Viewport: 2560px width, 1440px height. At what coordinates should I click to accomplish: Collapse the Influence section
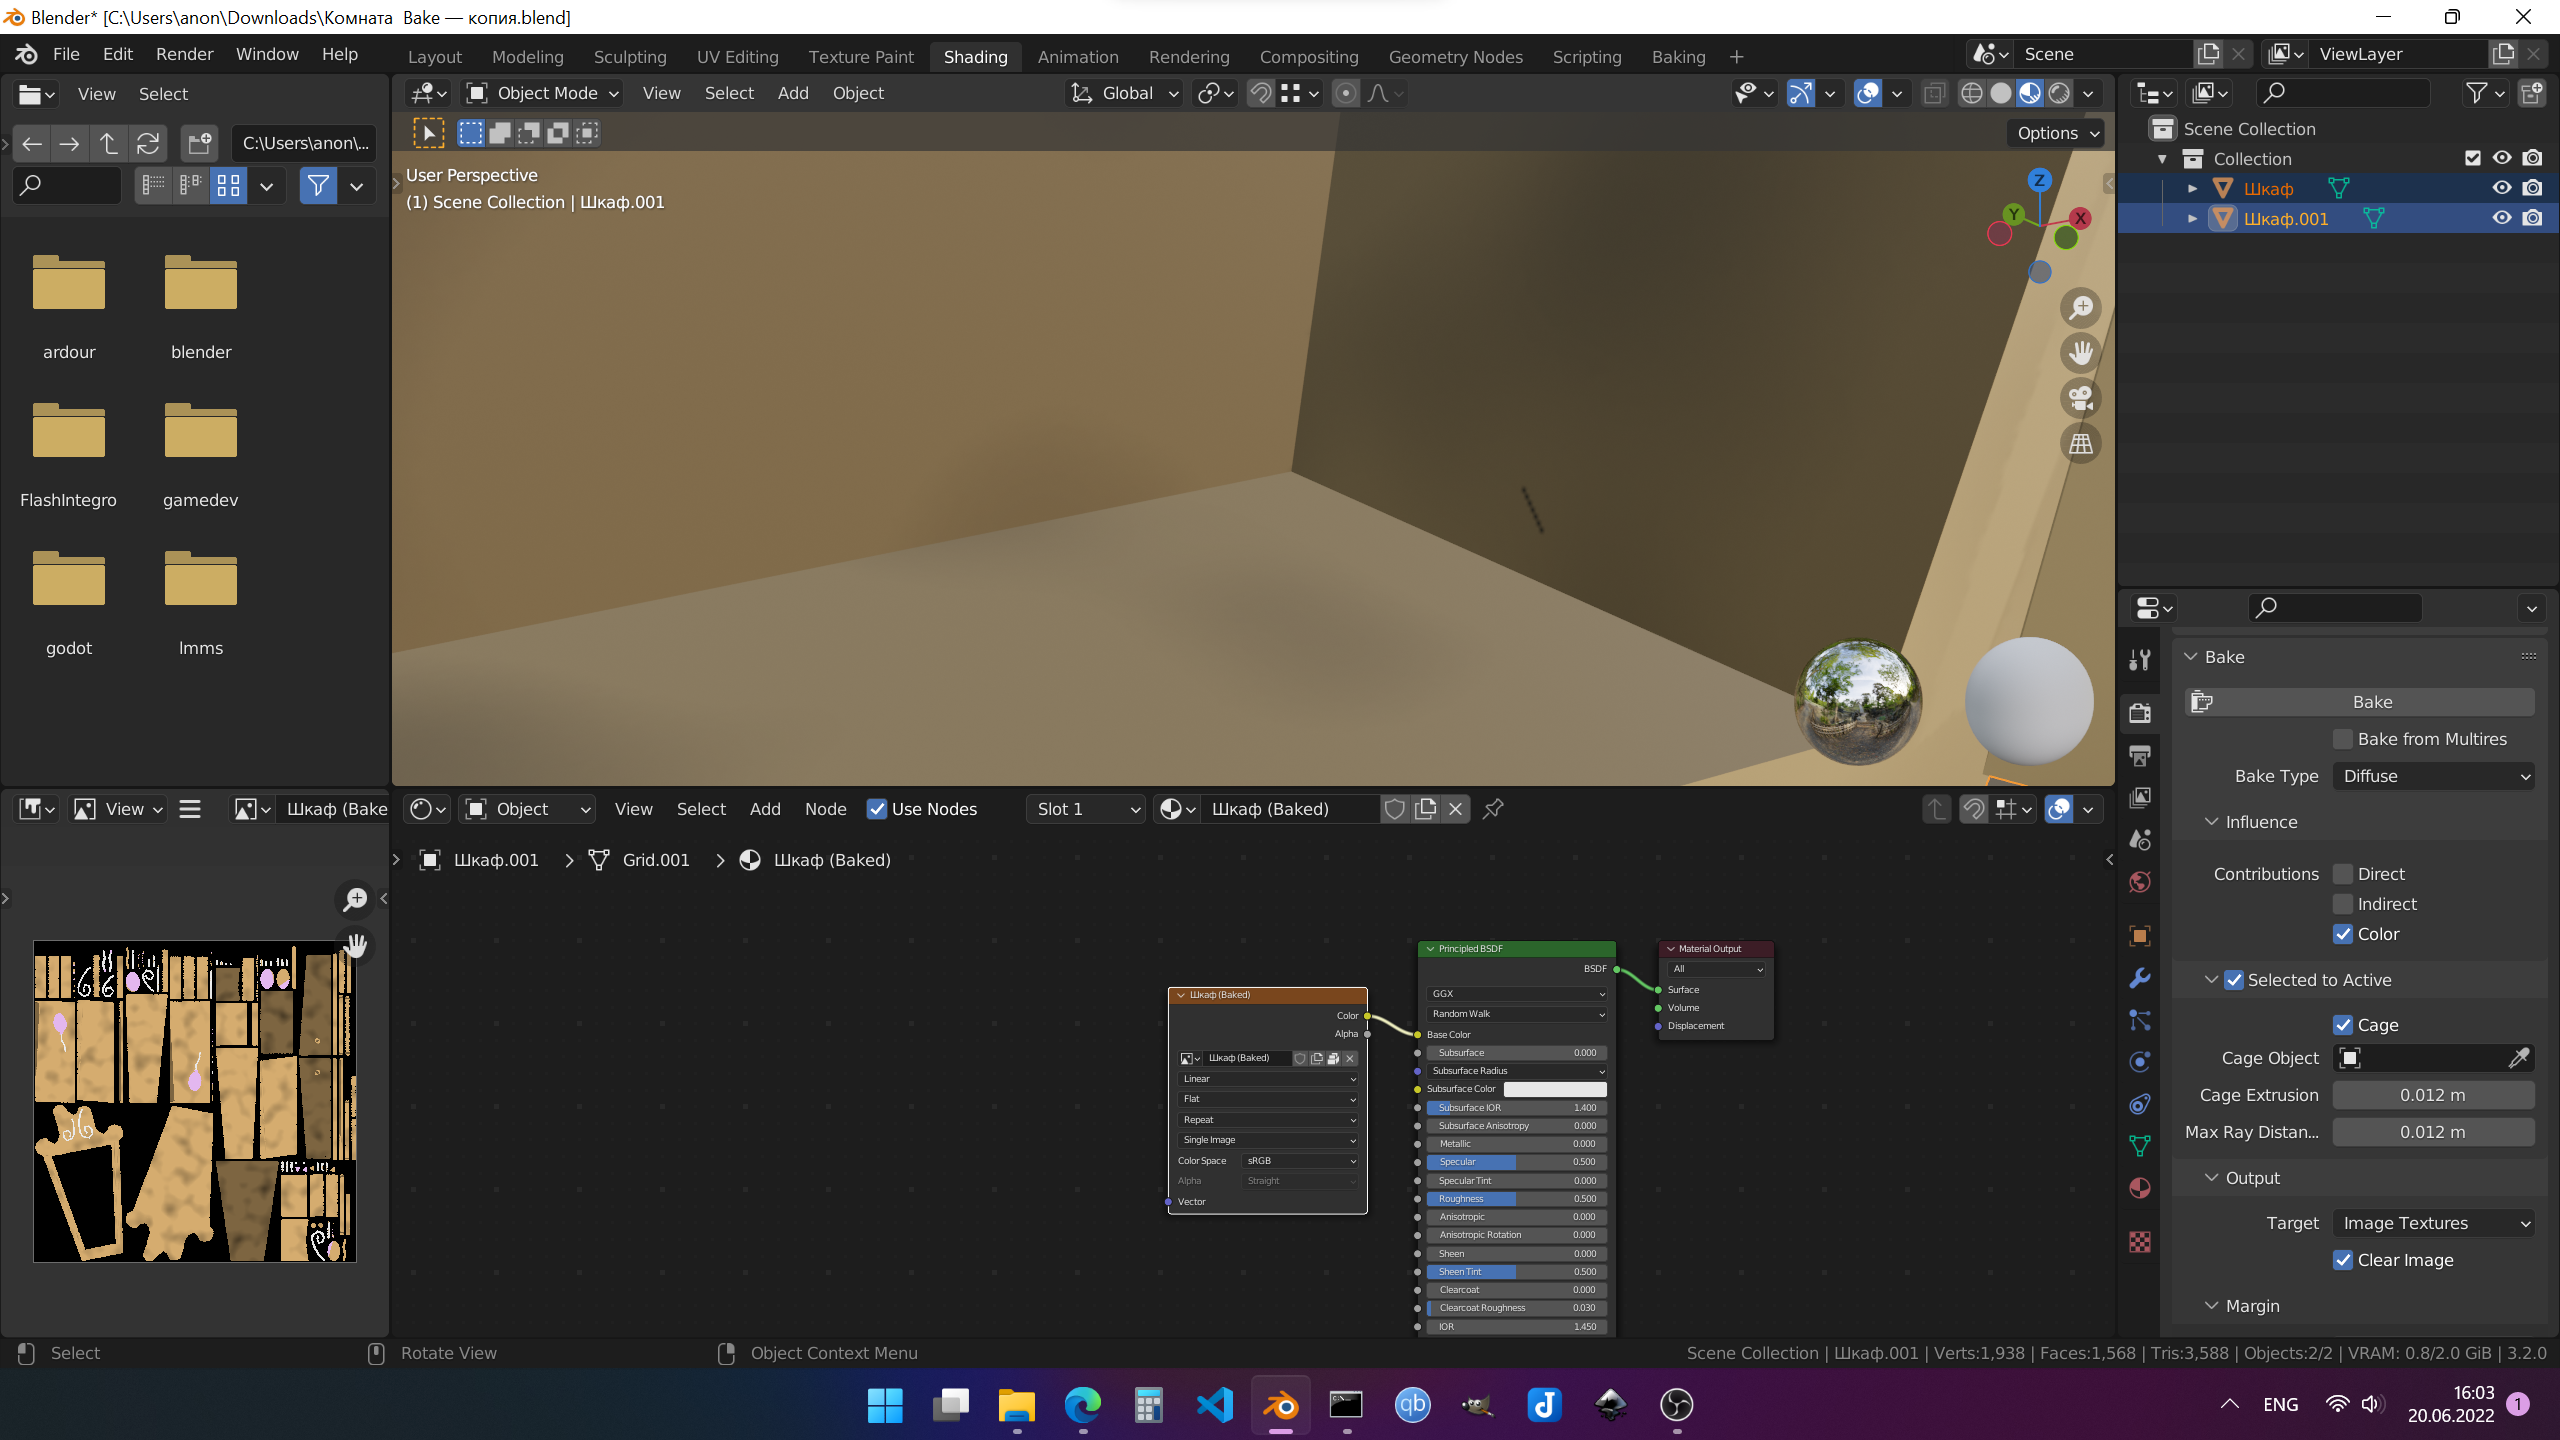tap(2260, 822)
